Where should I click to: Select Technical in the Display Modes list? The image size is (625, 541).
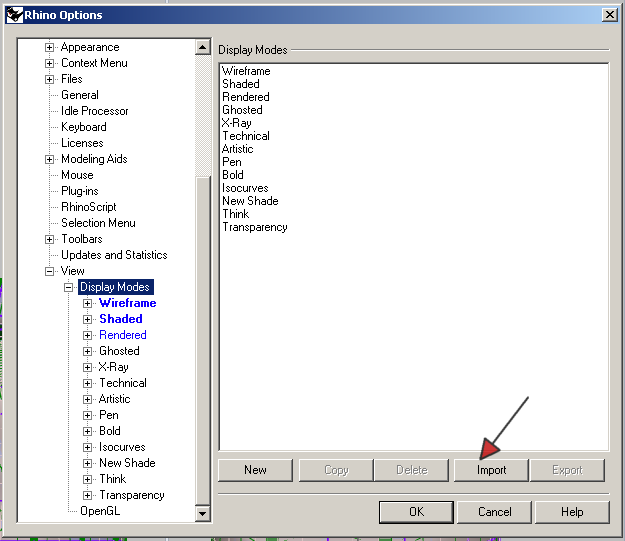246,136
